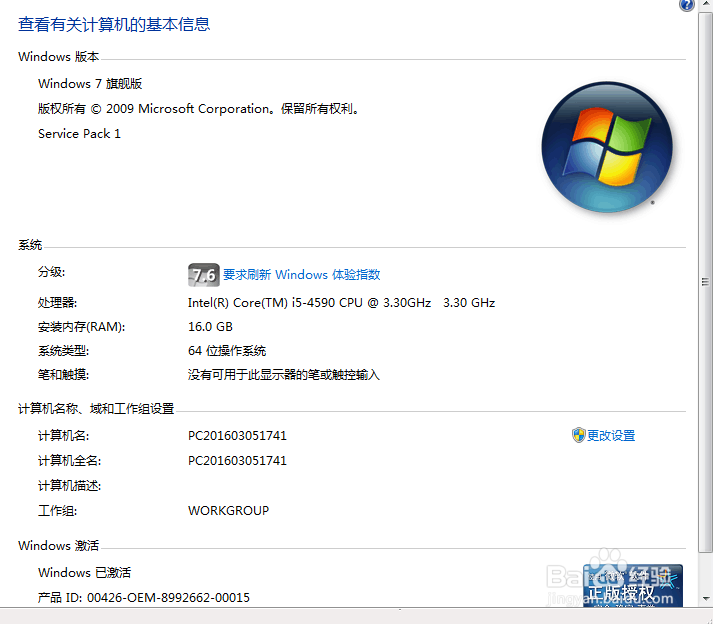Screen dimensions: 713x624
Task: Click the 安装内存(RAM) label
Action: point(81,327)
